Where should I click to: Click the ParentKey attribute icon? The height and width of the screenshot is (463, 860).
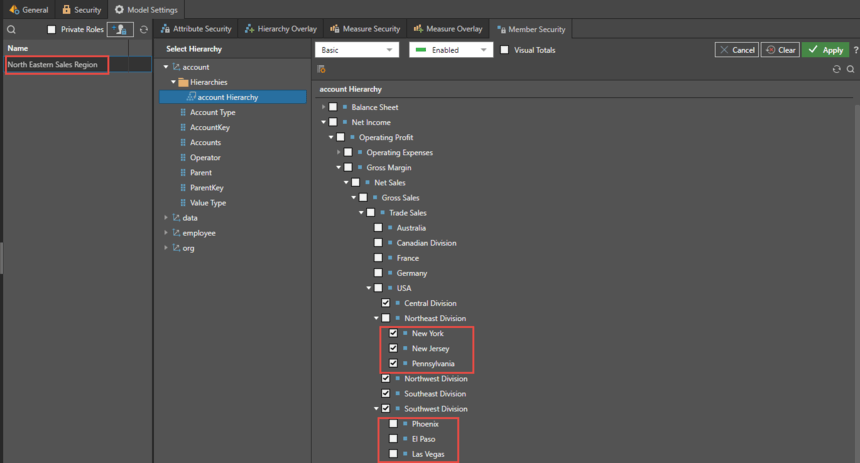(183, 188)
